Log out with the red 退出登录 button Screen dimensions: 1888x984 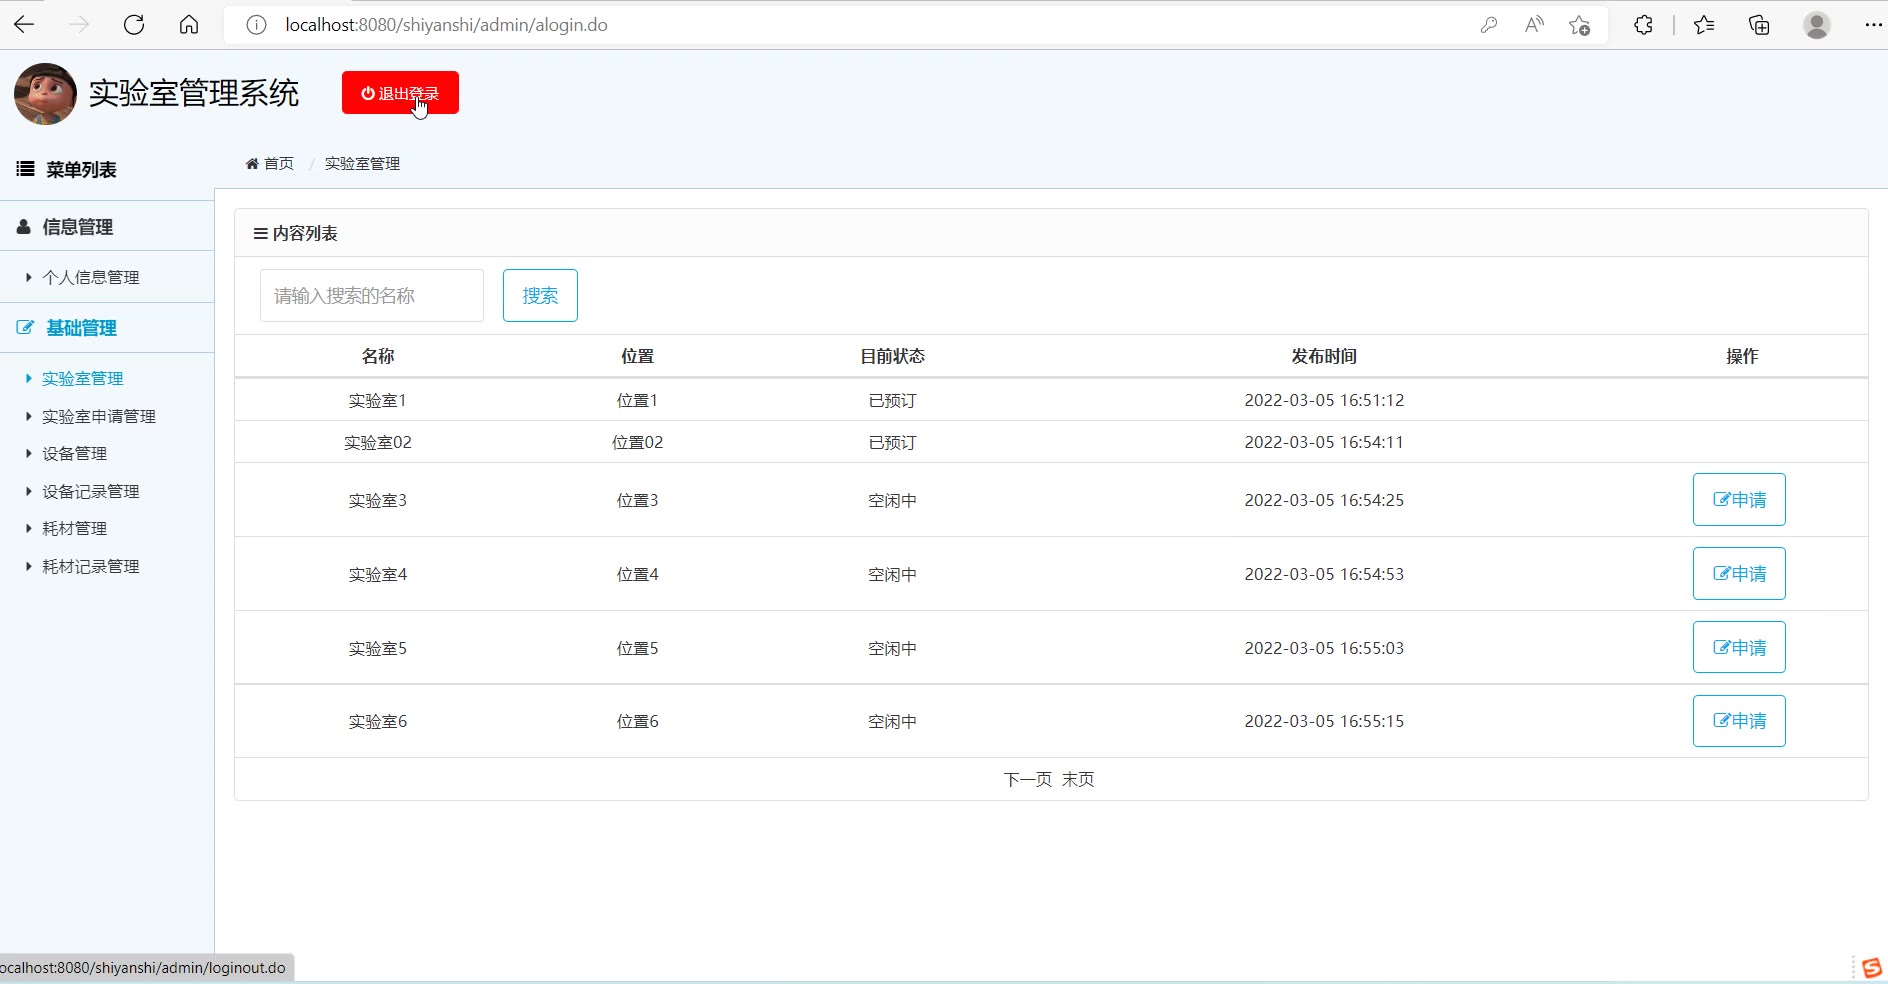pyautogui.click(x=400, y=93)
